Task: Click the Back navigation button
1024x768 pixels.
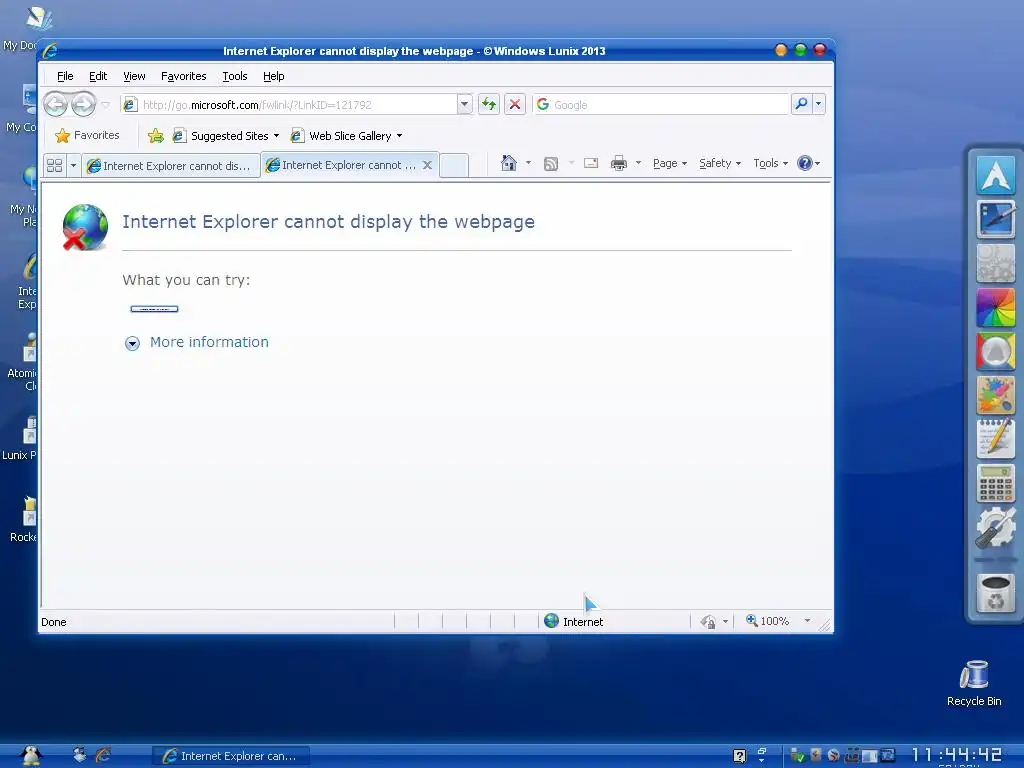Action: [x=56, y=104]
